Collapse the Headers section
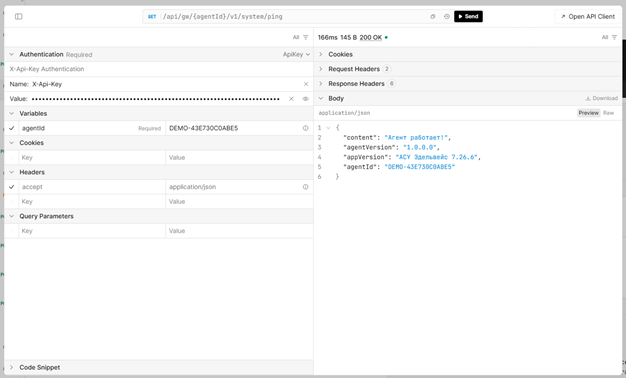Screen dimensions: 626x378 [x=12, y=172]
